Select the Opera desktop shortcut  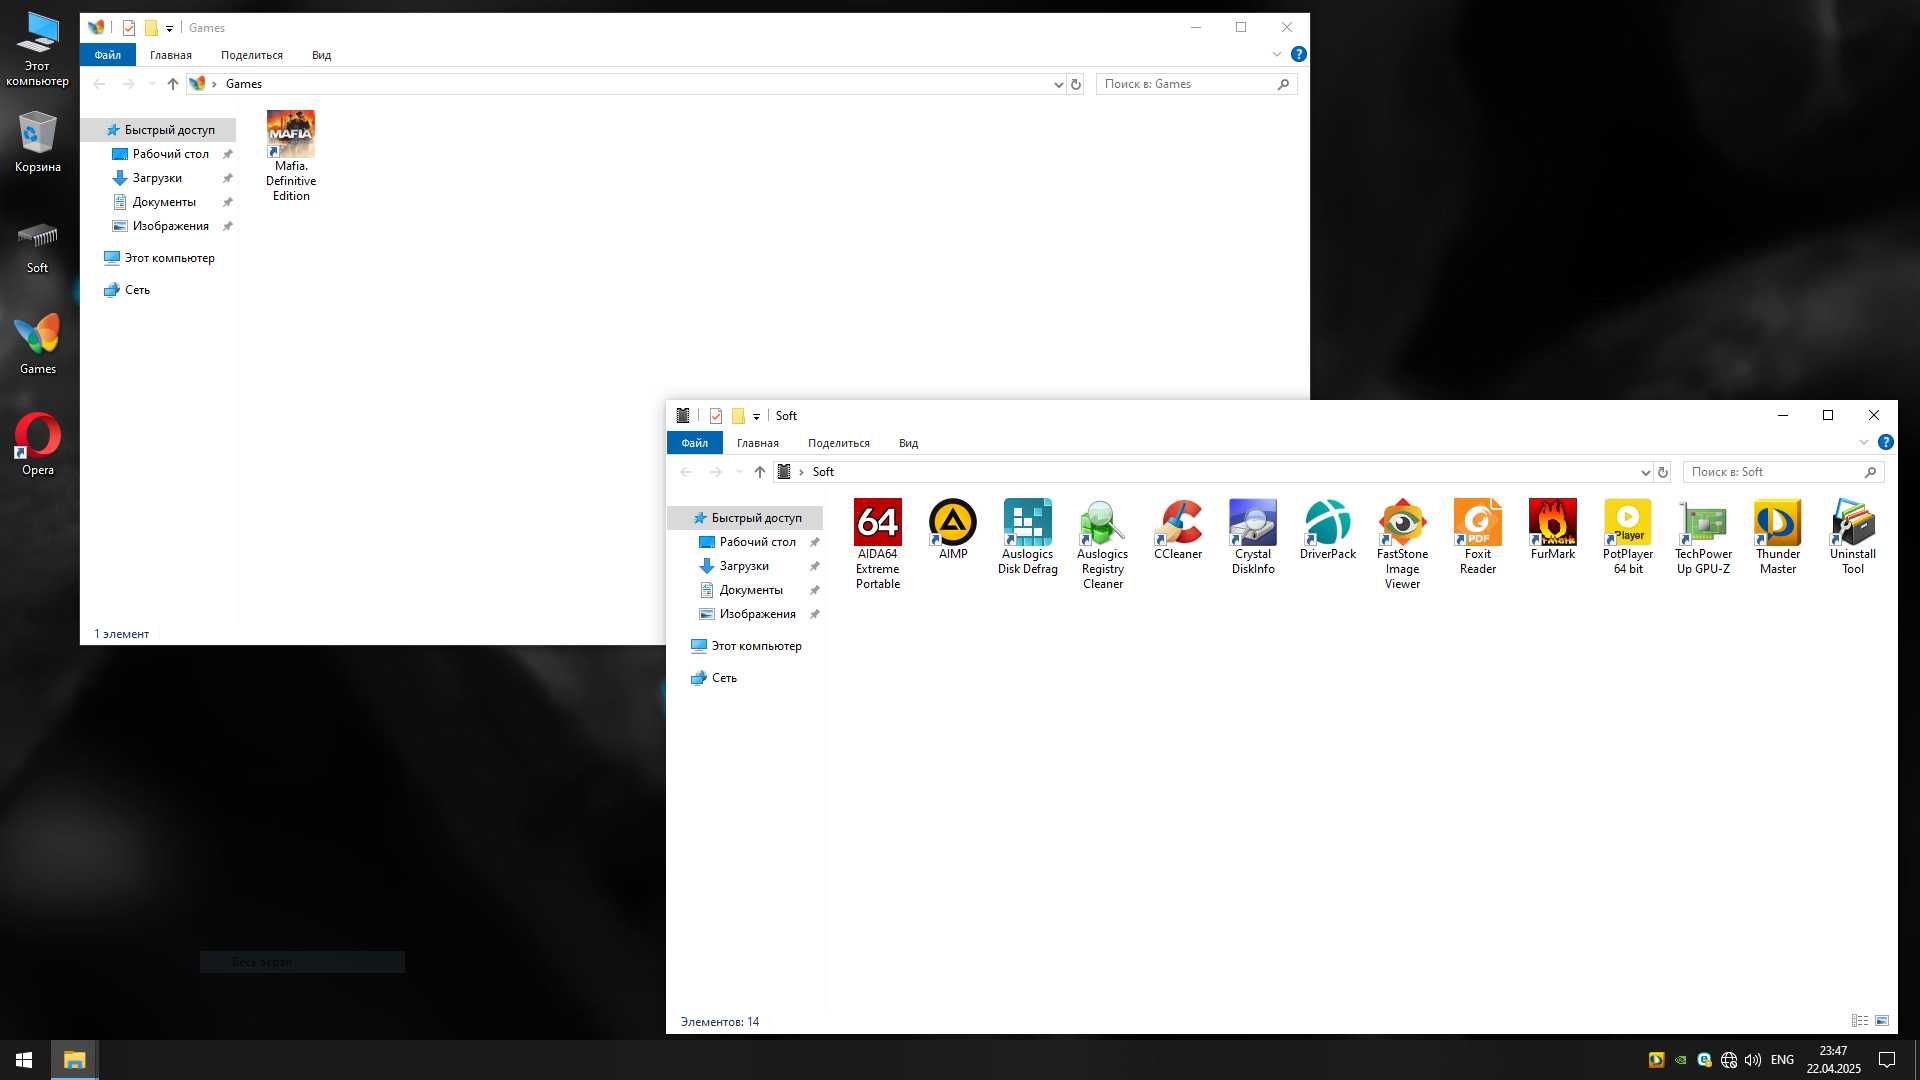tap(37, 444)
